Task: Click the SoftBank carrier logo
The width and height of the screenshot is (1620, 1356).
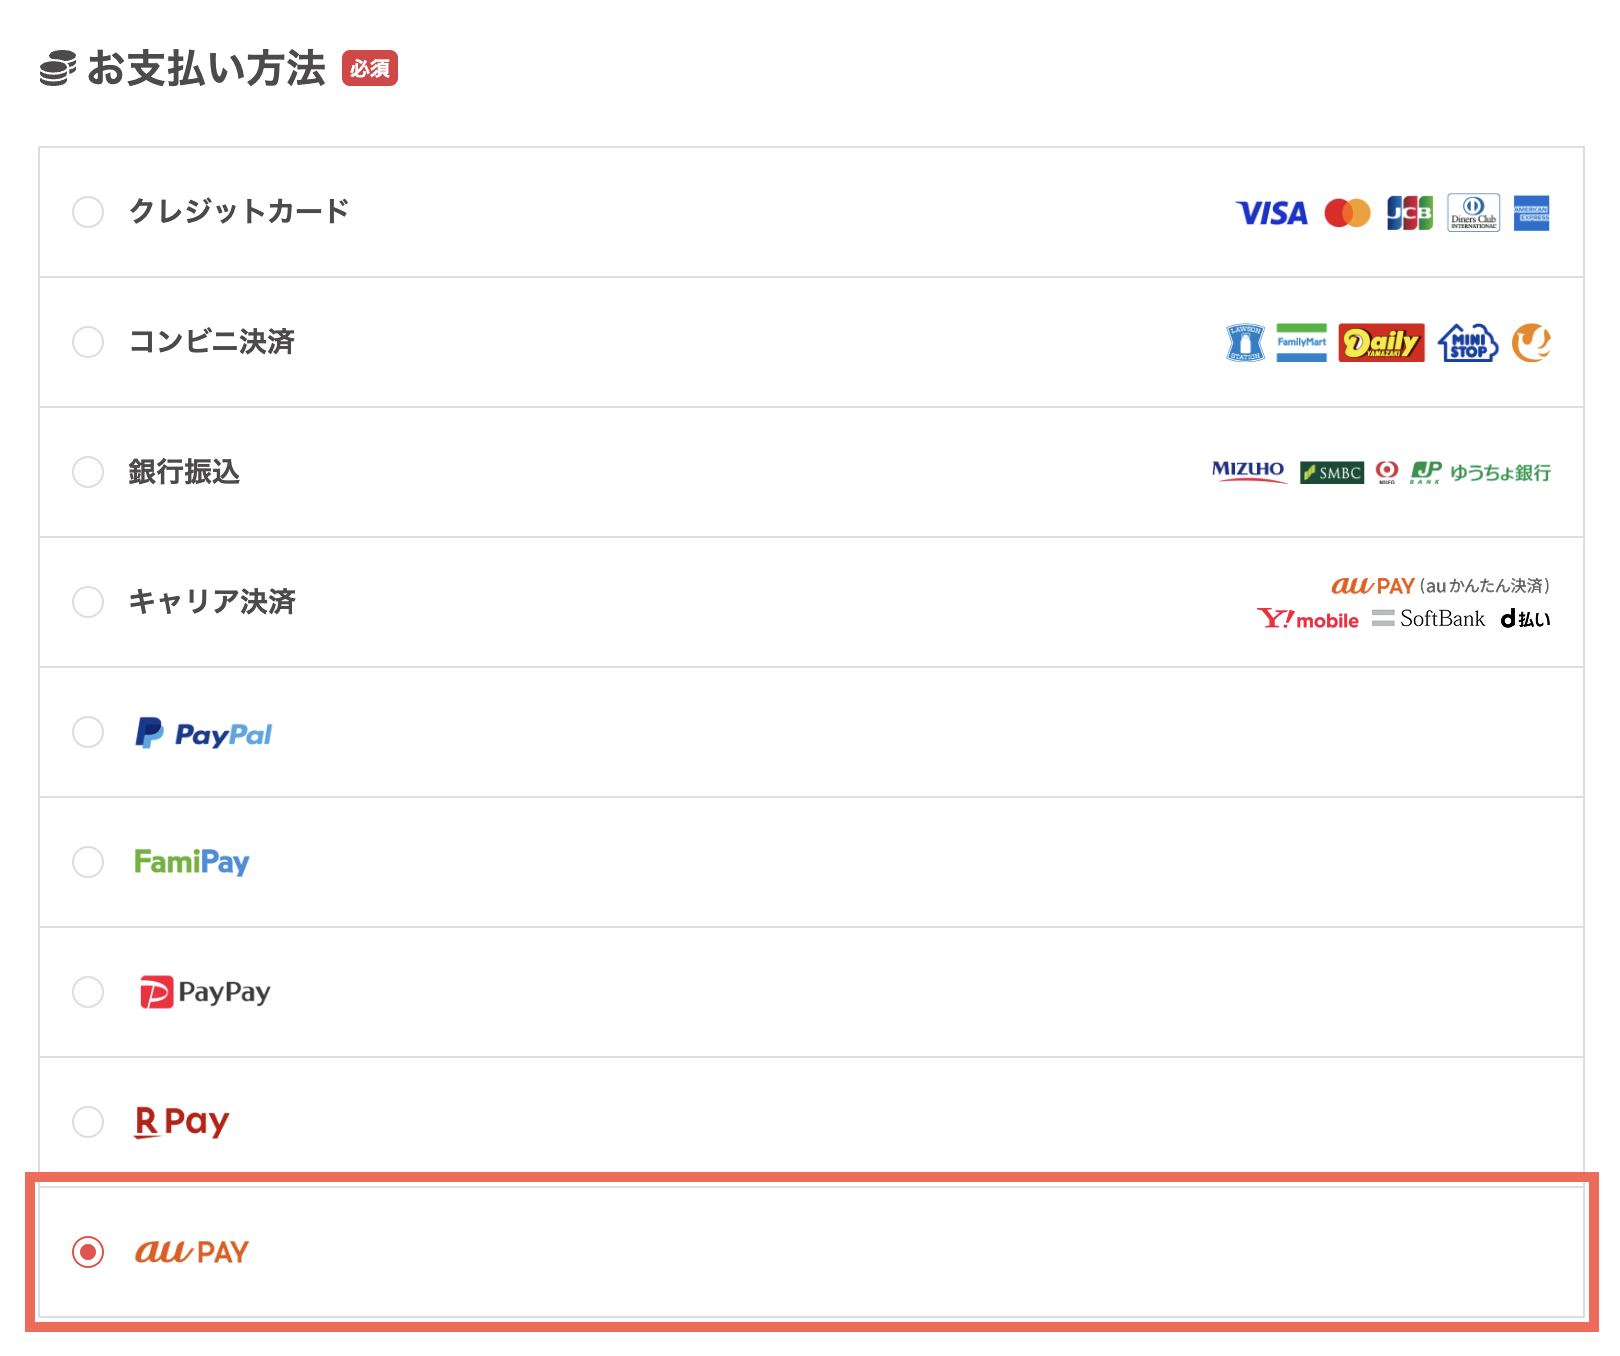Action: (x=1432, y=619)
